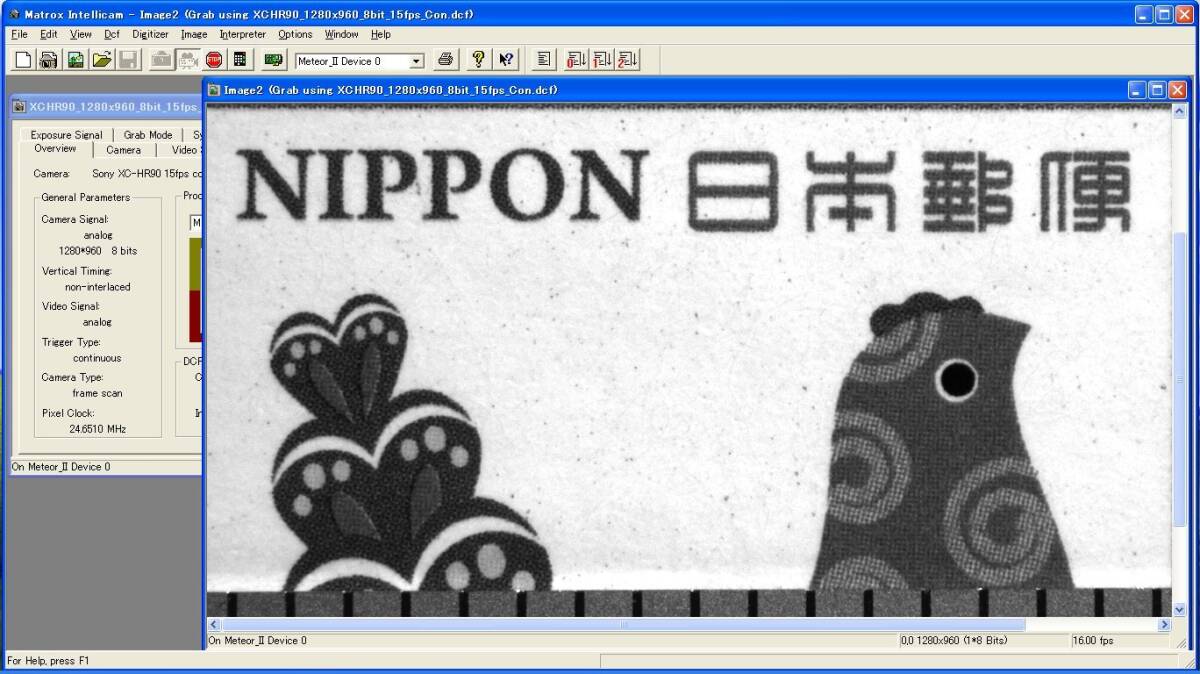The width and height of the screenshot is (1200, 674).
Task: Click the image window horizontal scrollbar thumb
Action: [623, 624]
